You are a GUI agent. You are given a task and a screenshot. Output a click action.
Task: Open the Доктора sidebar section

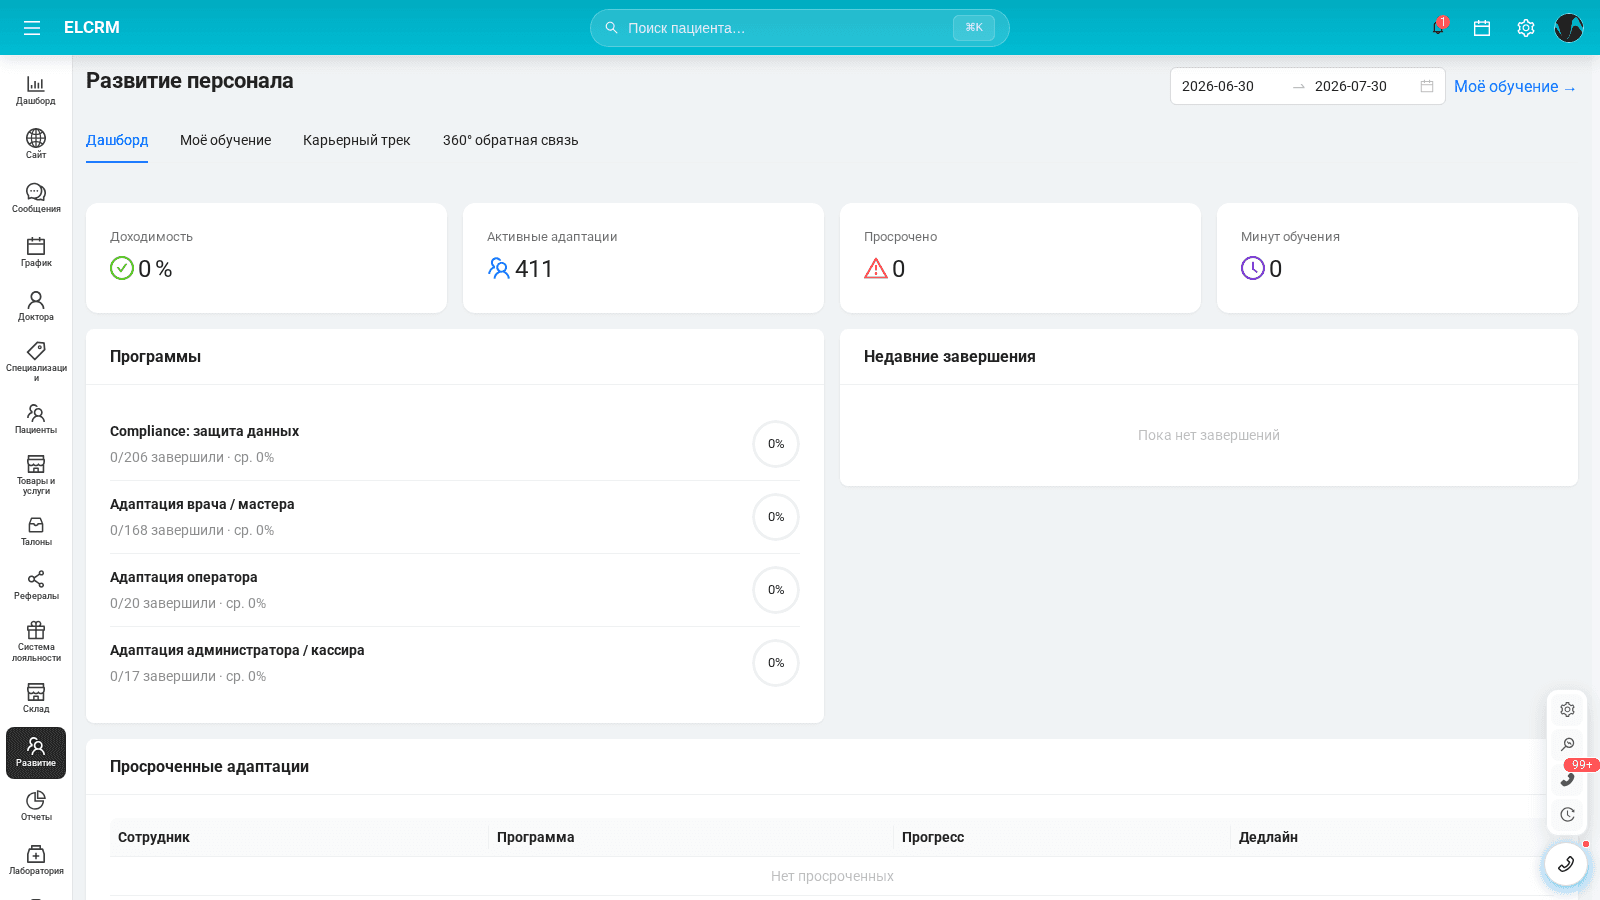tap(36, 306)
